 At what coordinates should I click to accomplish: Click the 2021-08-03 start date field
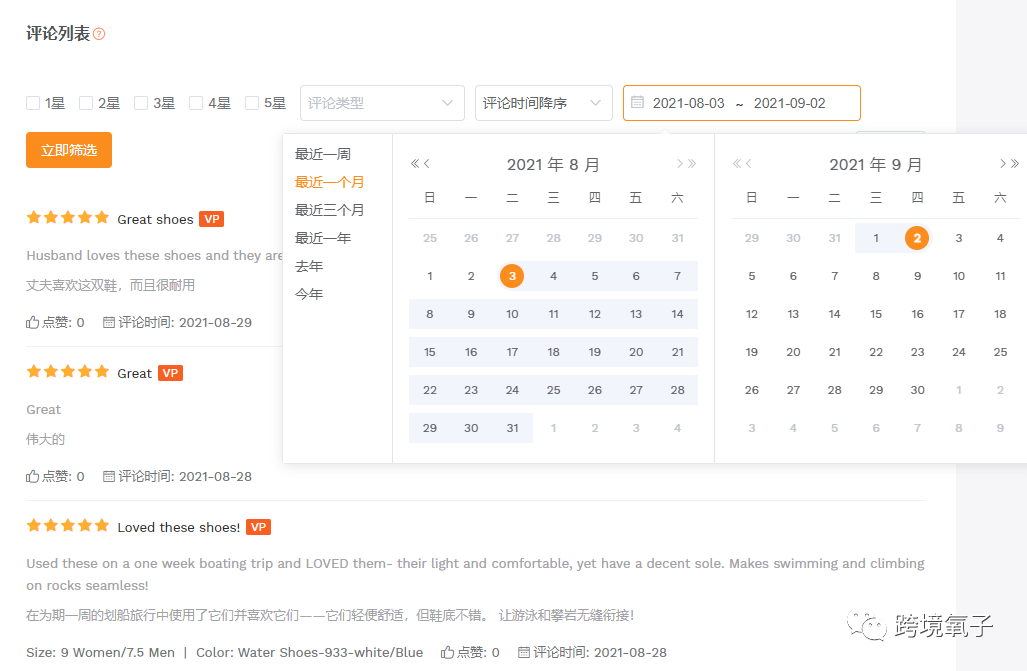tap(688, 103)
